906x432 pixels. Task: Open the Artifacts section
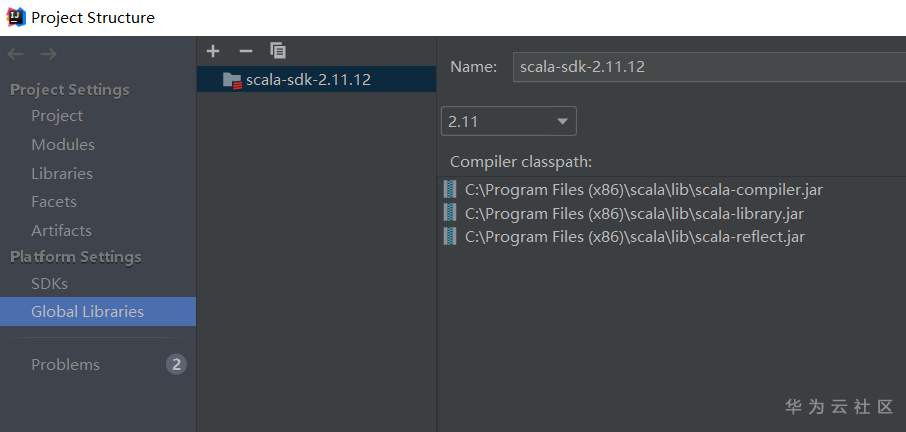61,231
